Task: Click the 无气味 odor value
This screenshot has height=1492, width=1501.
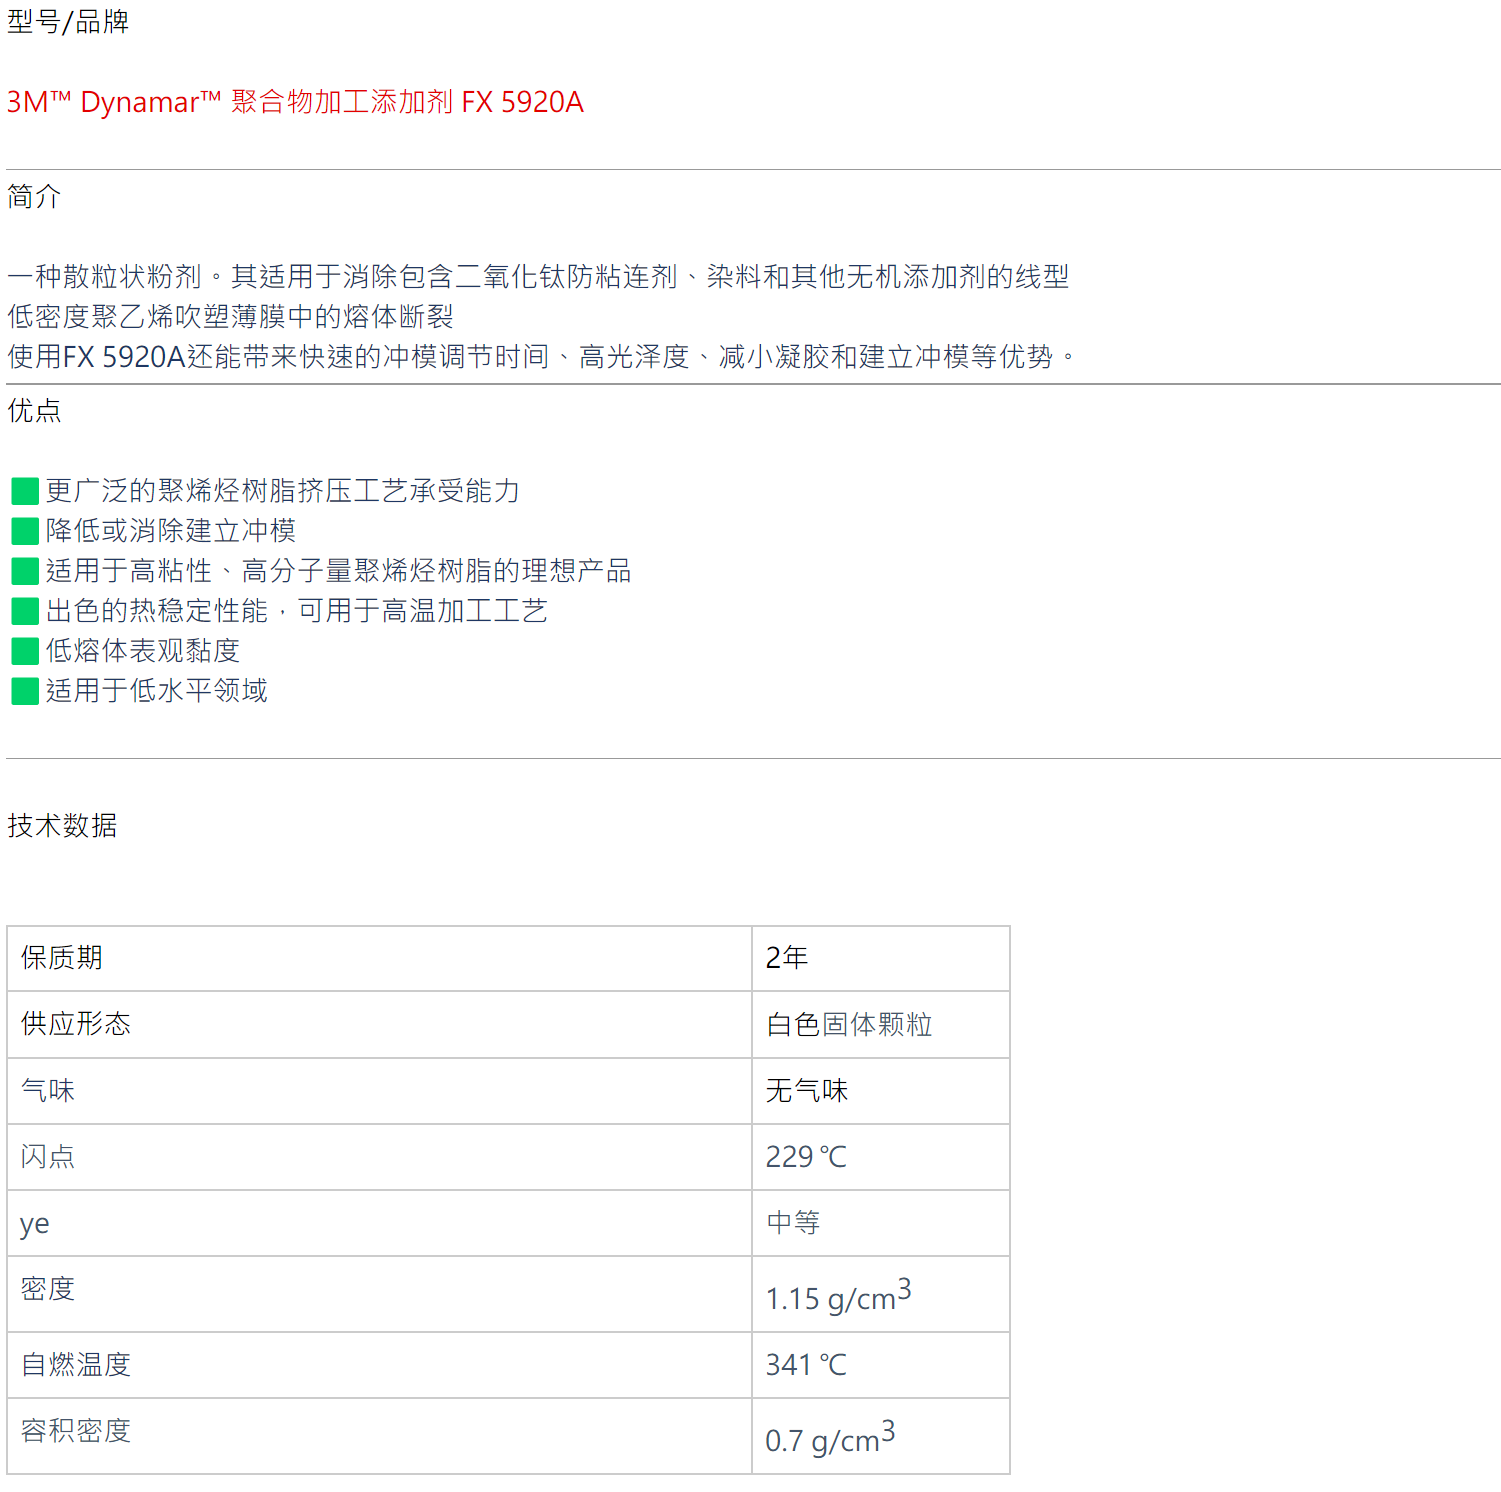Action: (806, 1090)
